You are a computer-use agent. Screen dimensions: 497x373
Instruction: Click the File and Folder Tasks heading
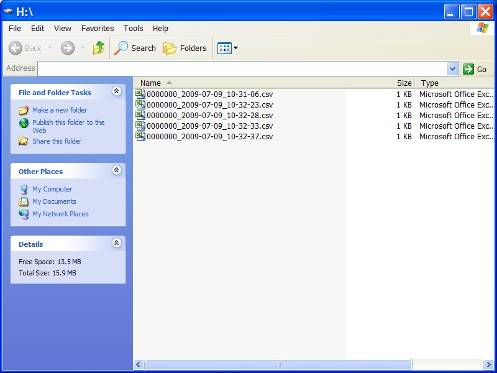point(55,92)
